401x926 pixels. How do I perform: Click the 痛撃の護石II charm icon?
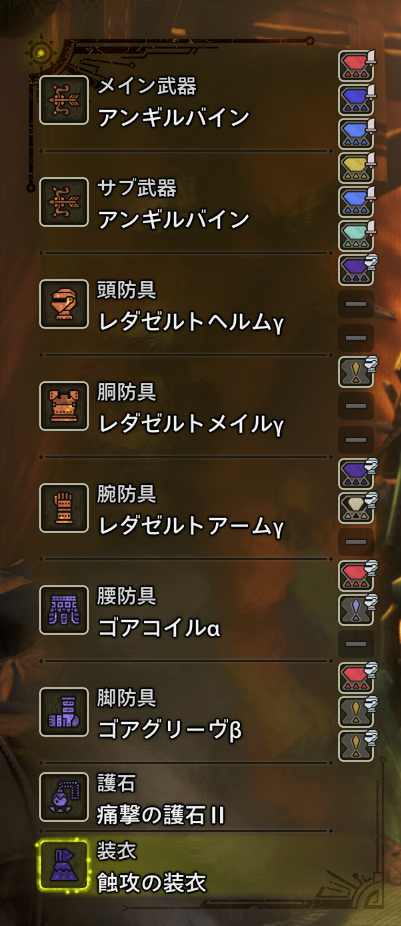point(64,797)
